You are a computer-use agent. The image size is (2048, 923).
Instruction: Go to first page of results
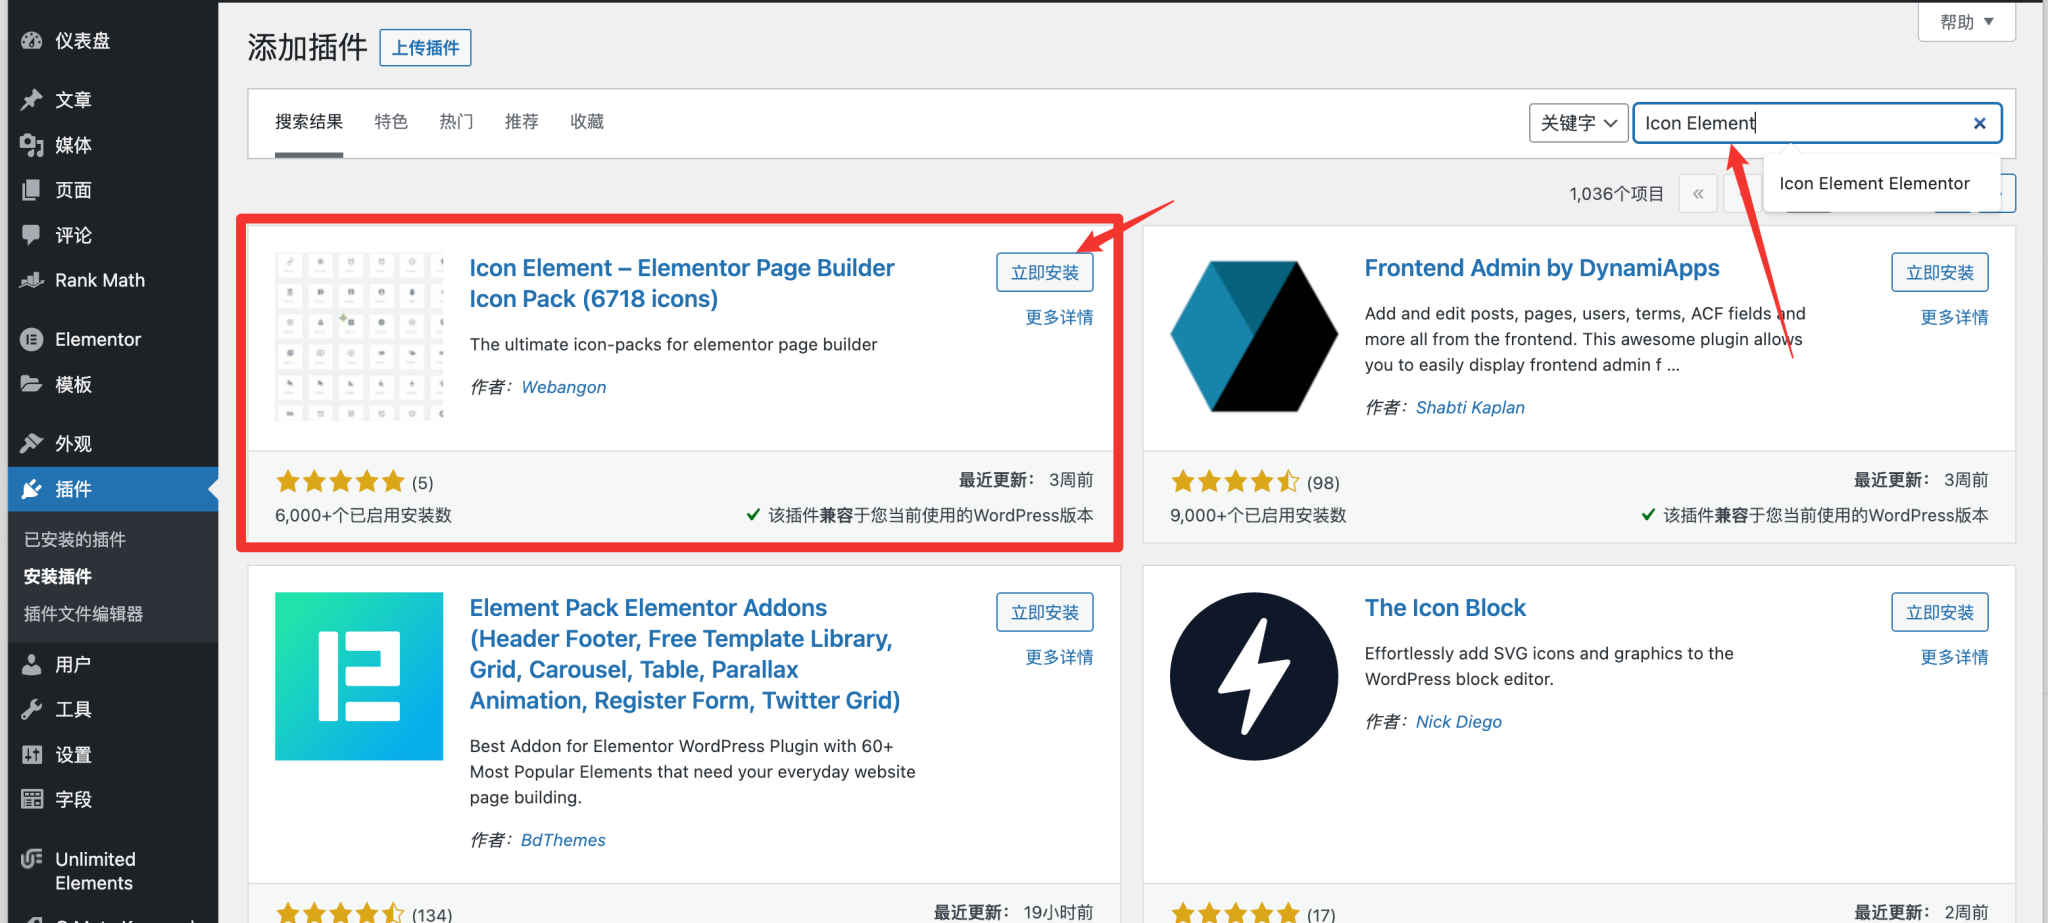[1698, 194]
